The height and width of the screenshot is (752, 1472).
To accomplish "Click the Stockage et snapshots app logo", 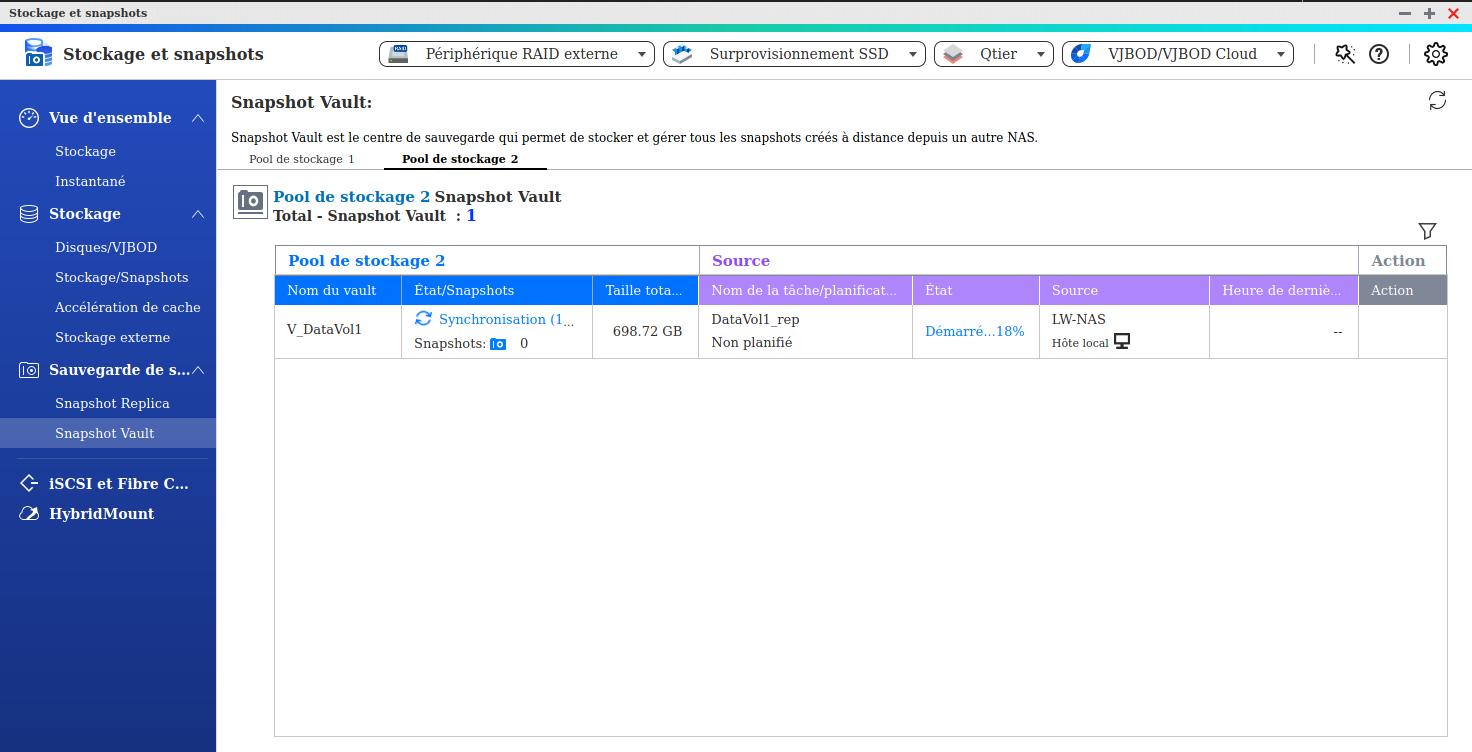I will pos(38,54).
